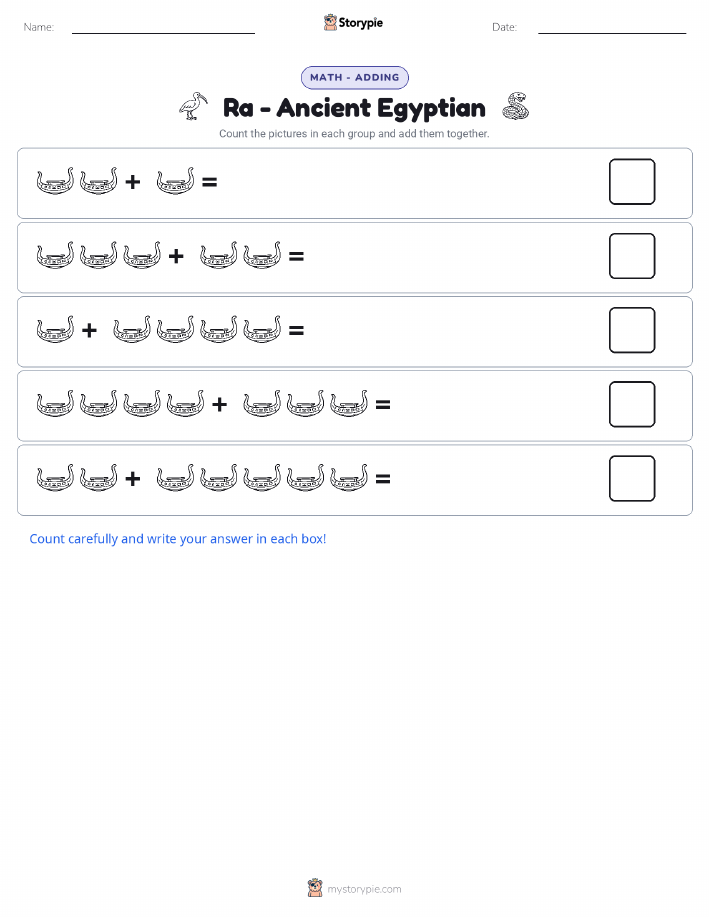Click the equals sign in row four
709x917 pixels.
pos(383,404)
